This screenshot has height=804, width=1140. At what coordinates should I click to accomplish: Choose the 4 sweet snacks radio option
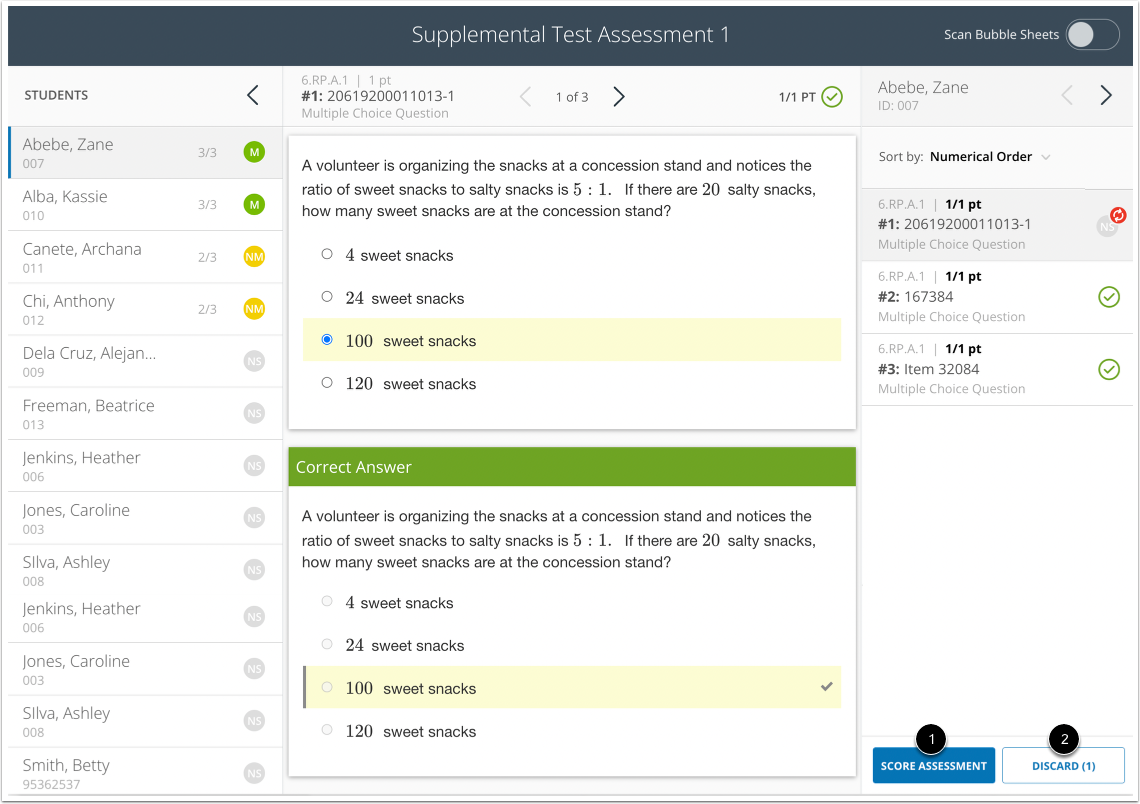[x=327, y=254]
